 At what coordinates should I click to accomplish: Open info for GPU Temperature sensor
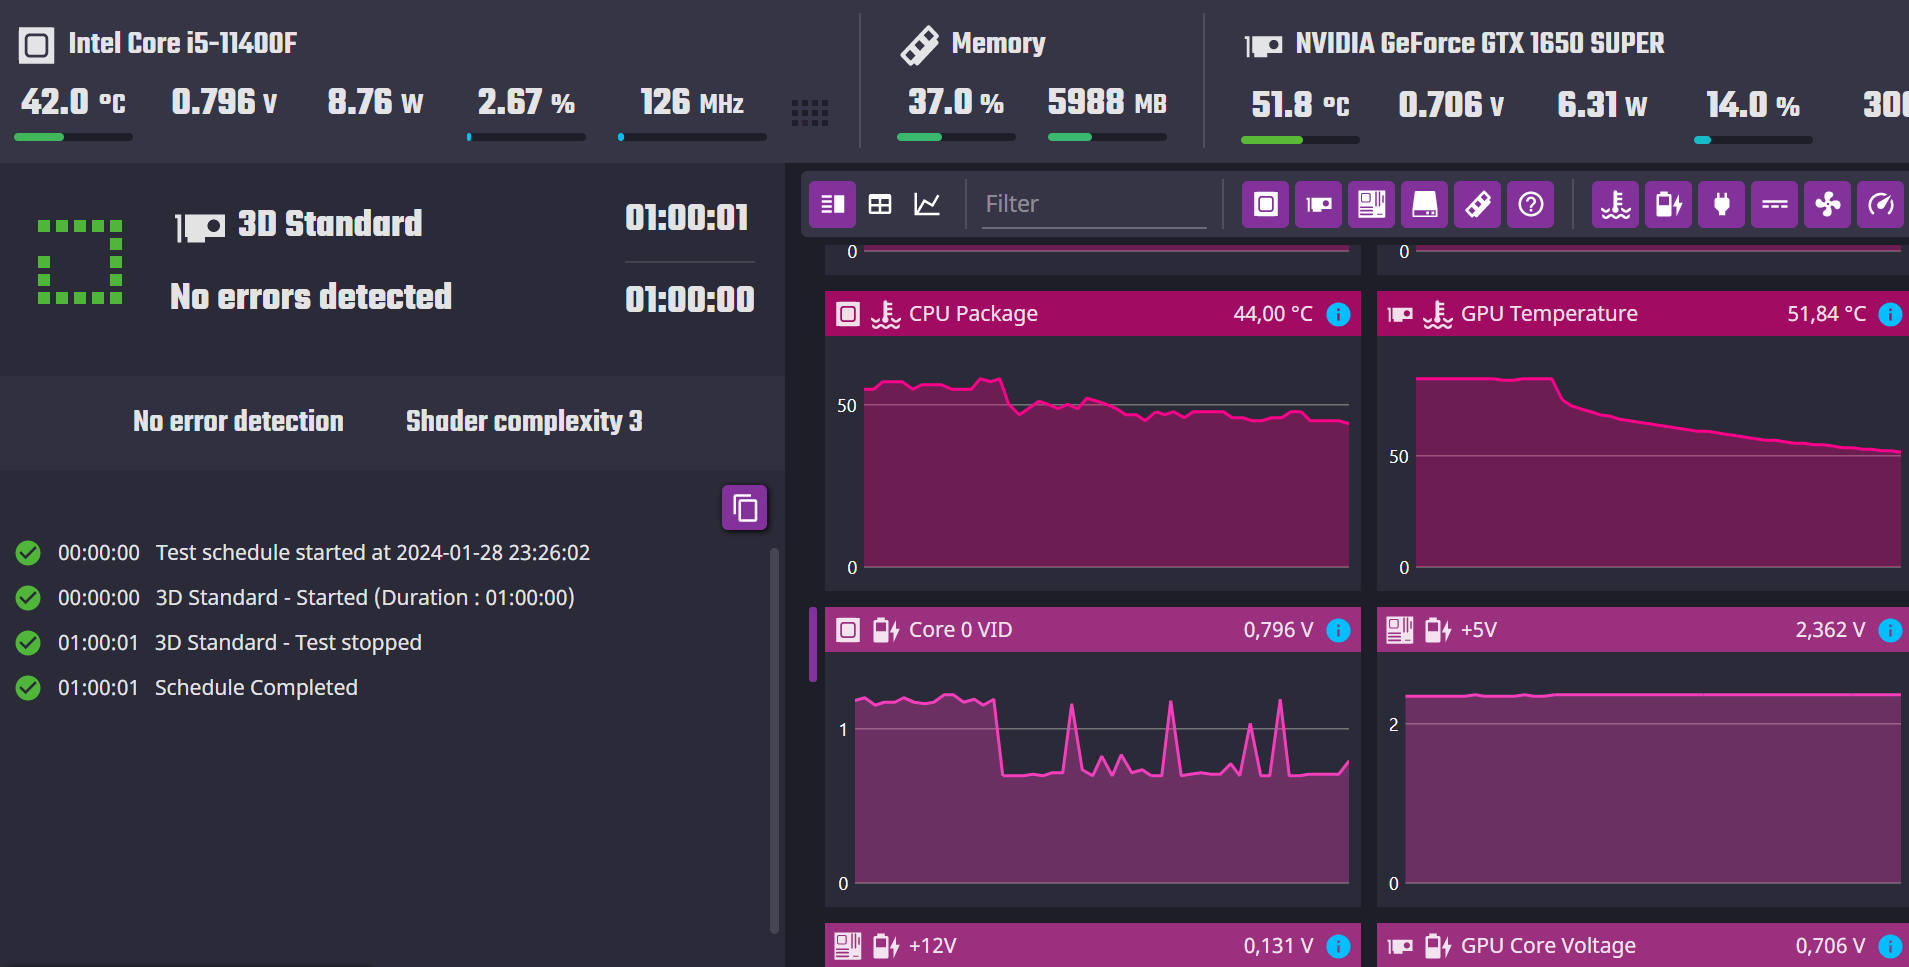(x=1890, y=314)
